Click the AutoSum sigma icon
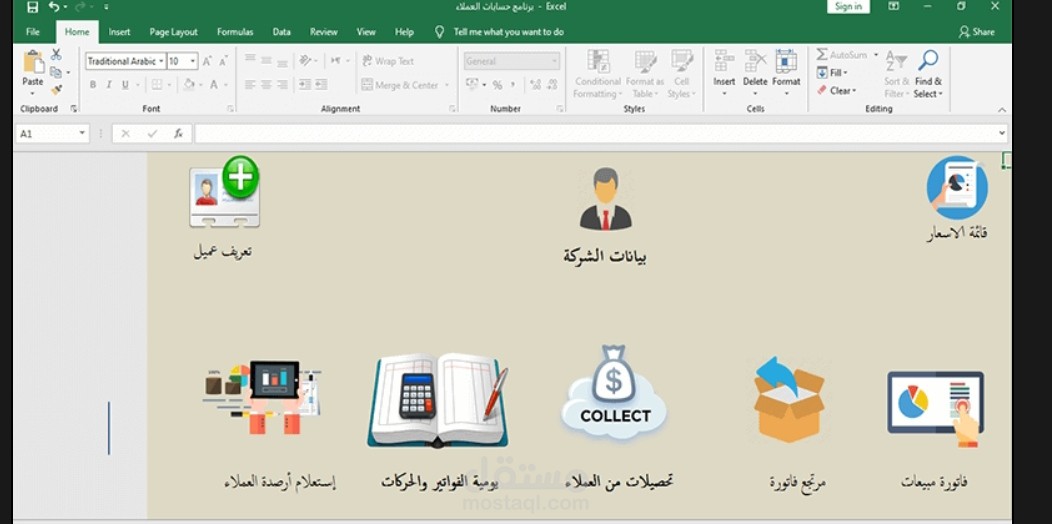The height and width of the screenshot is (524, 1052). coord(822,55)
